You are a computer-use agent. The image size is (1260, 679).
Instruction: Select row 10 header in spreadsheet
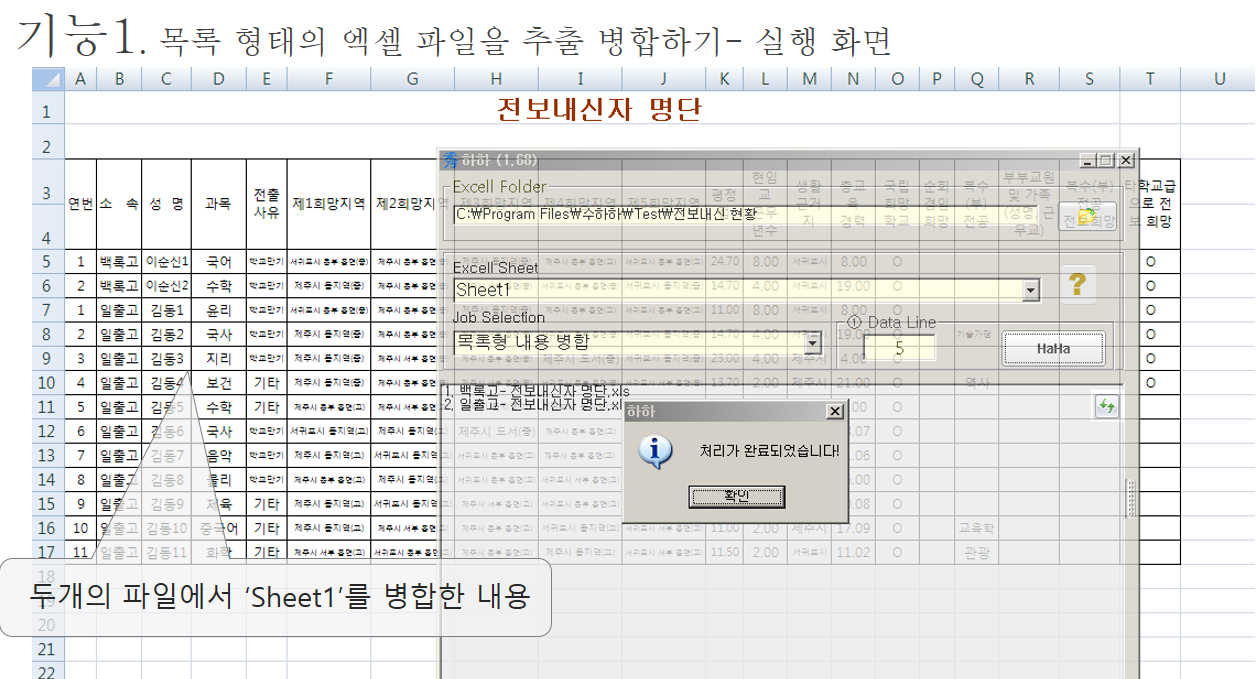(47, 382)
